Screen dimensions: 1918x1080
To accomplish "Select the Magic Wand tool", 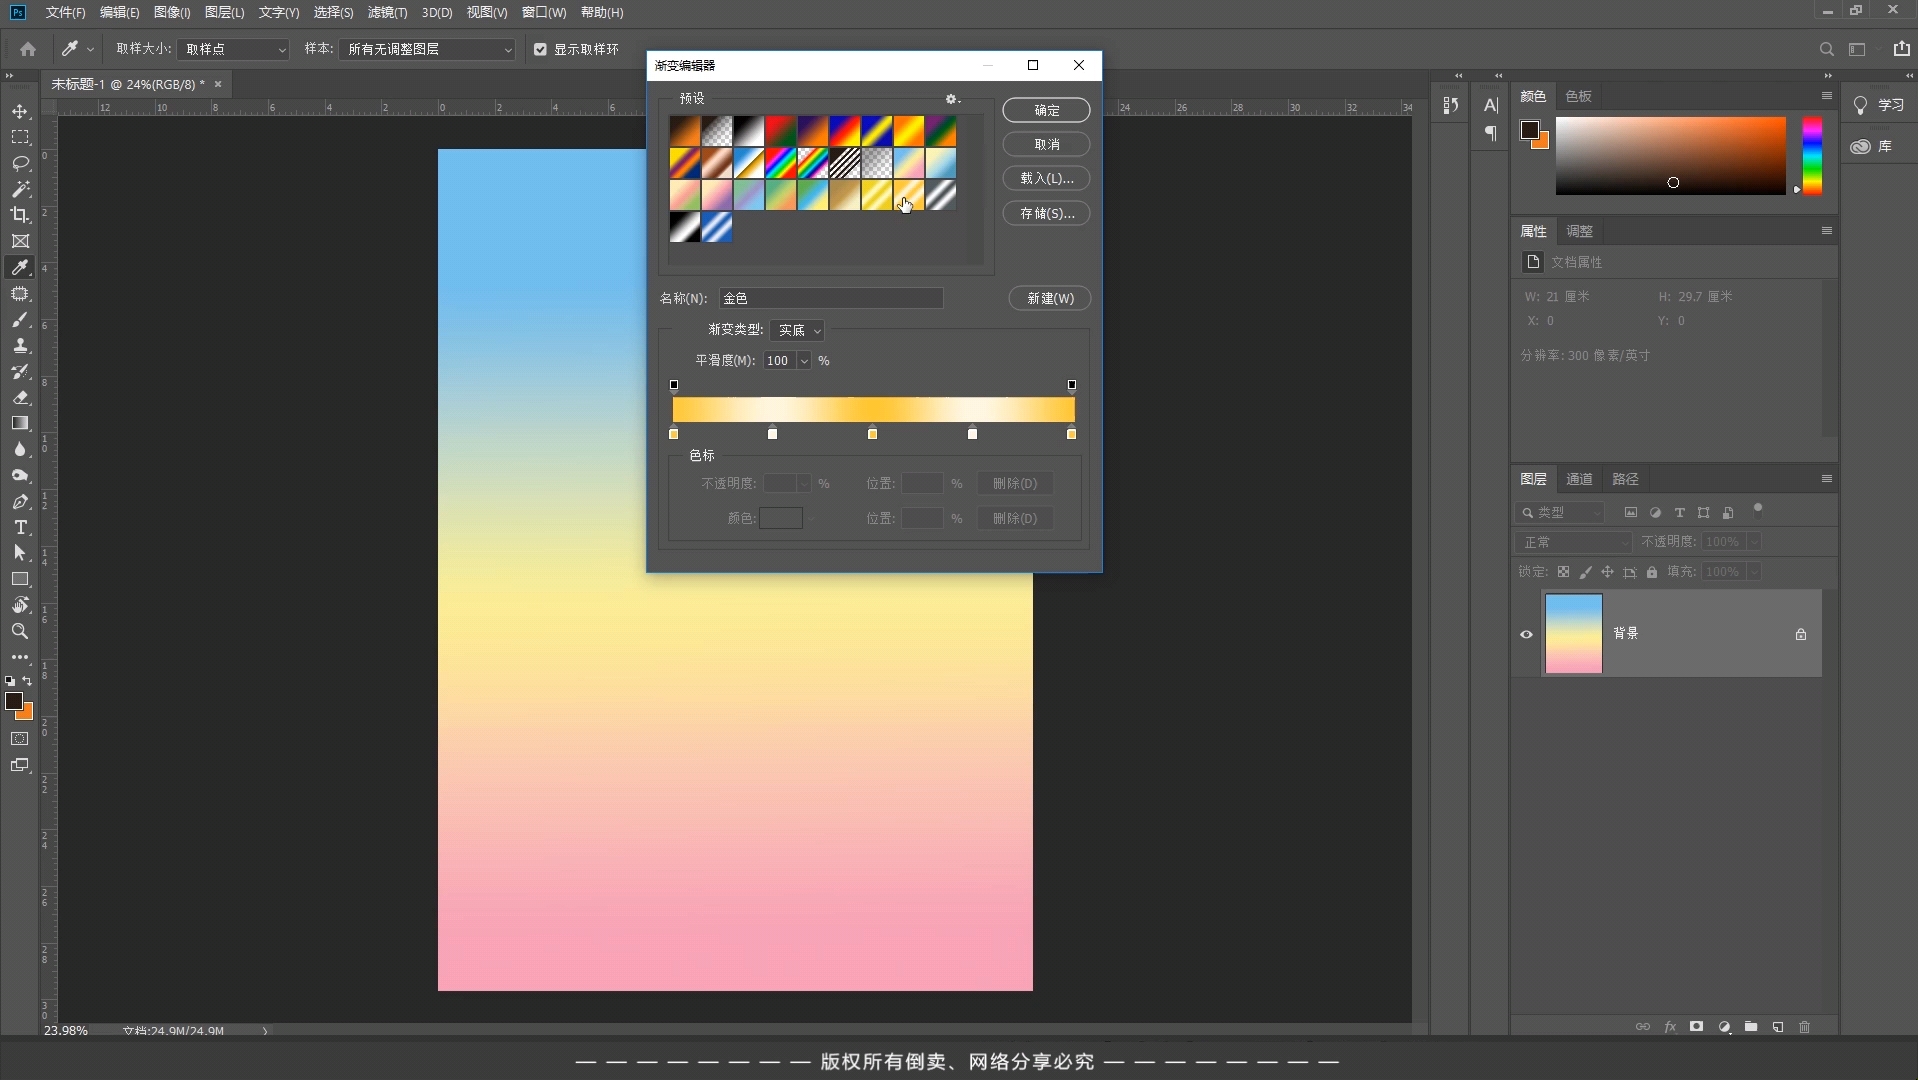I will (20, 189).
